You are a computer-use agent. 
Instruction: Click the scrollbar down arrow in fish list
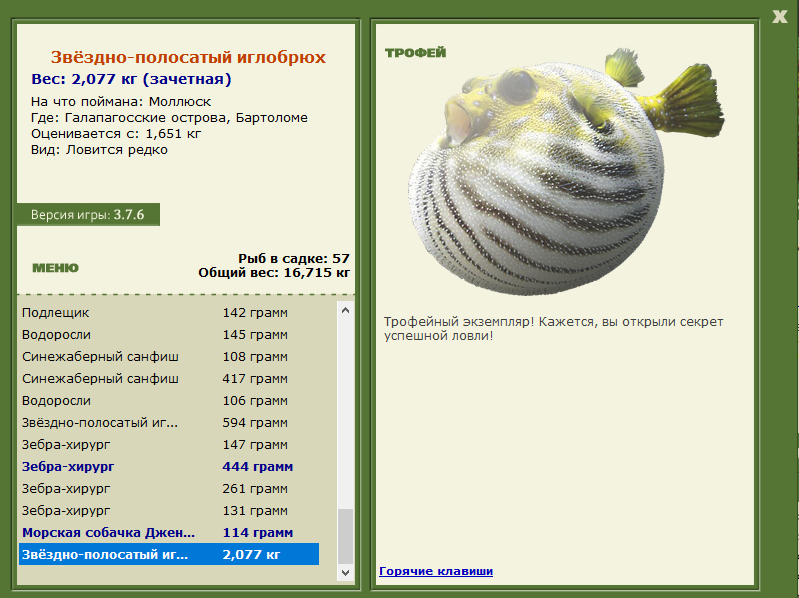coord(345,573)
